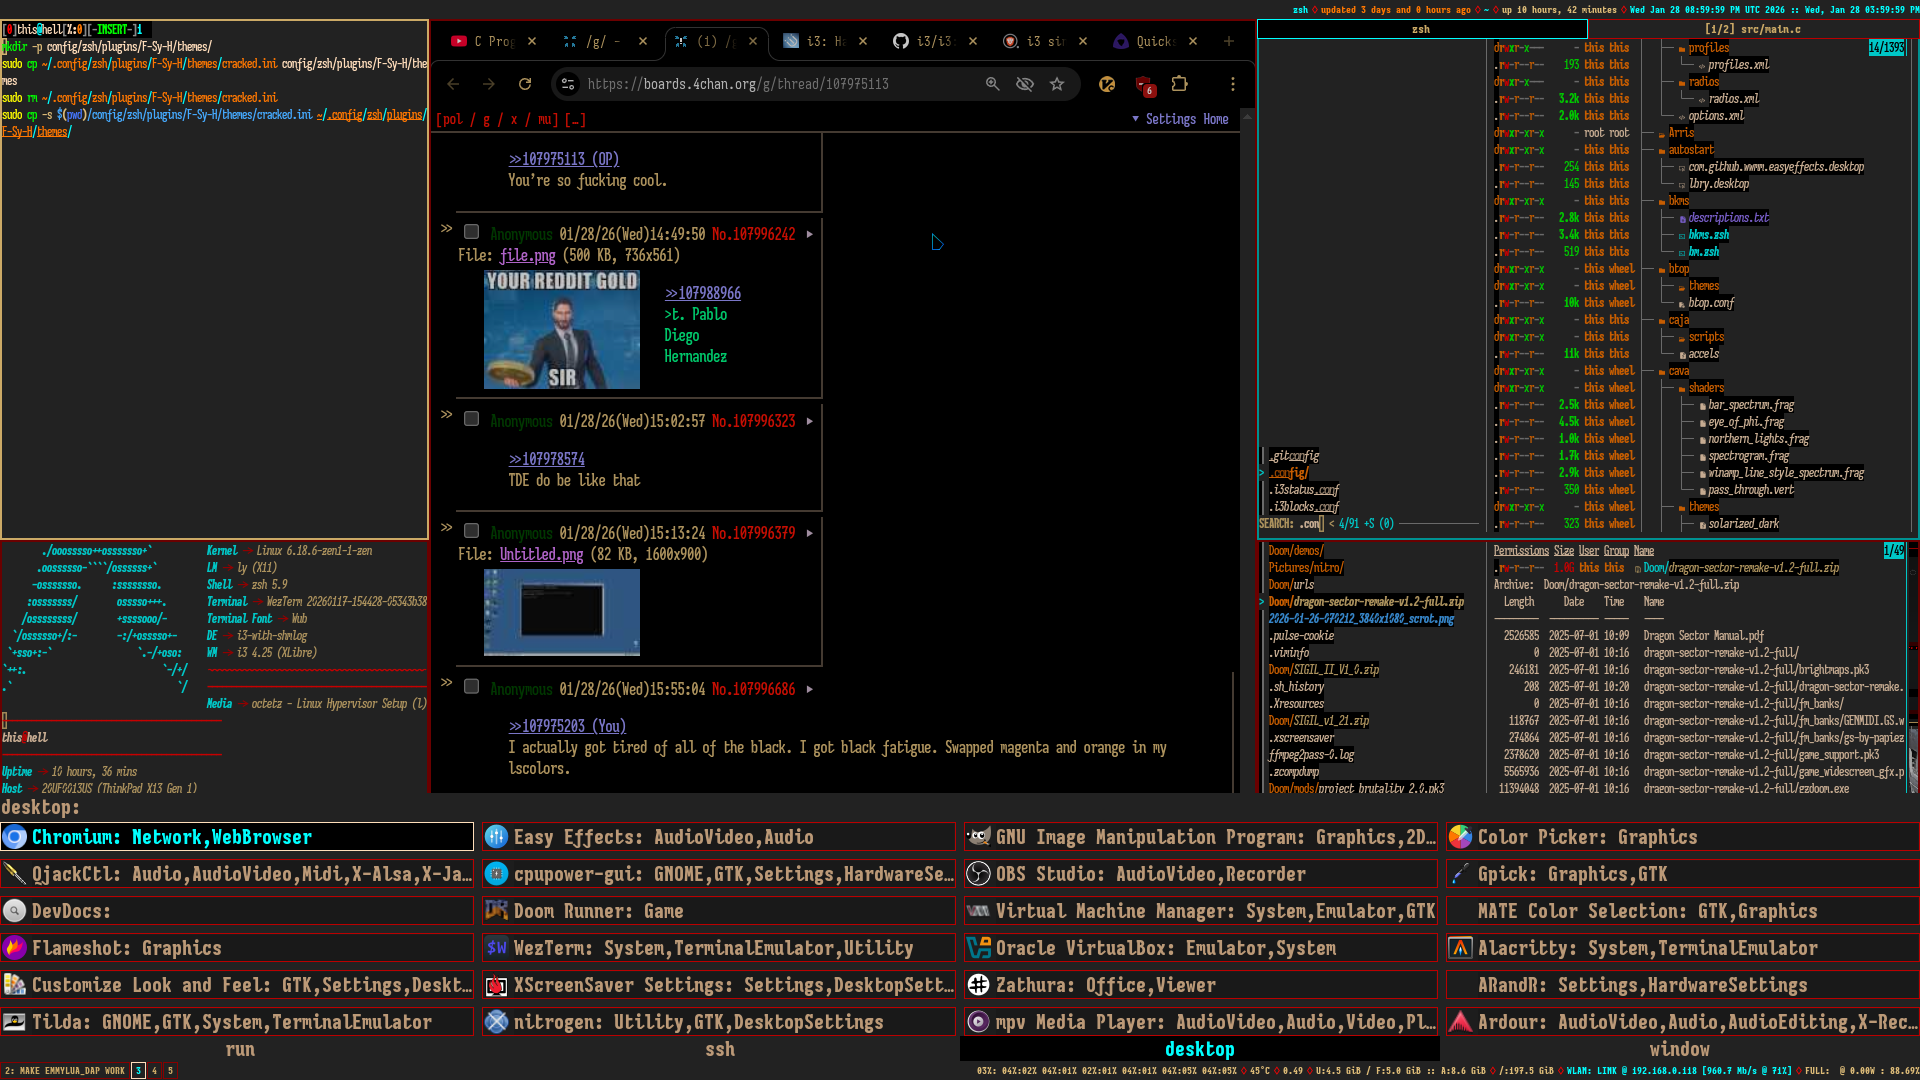1920x1080 pixels.
Task: Click the crossed-out eye icon in the address bar
Action: coord(1025,84)
